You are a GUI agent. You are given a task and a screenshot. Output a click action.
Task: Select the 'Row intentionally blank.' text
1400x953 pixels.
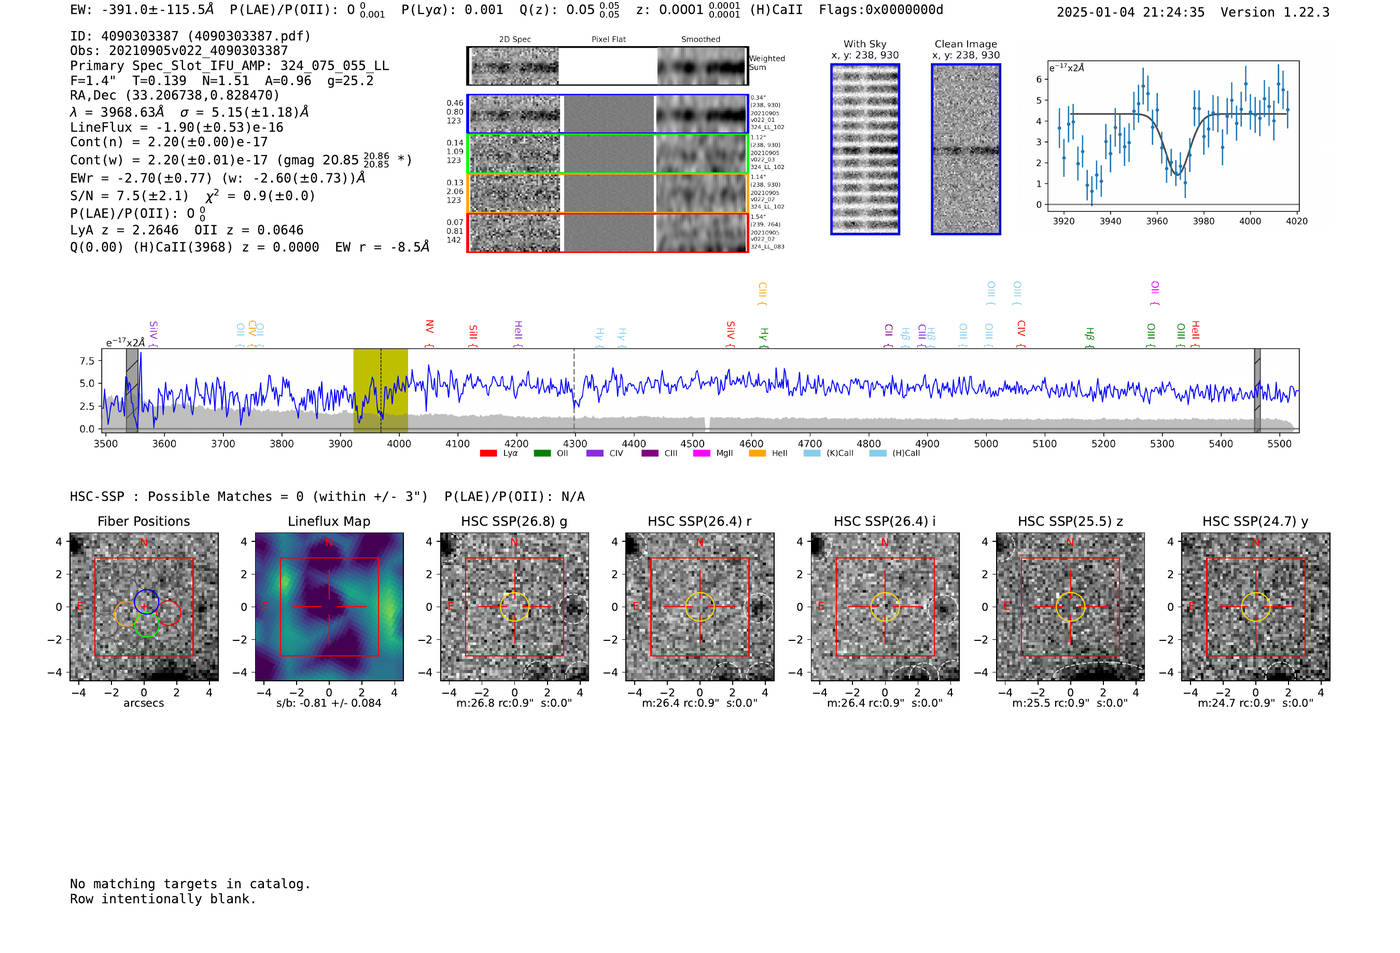(x=163, y=899)
